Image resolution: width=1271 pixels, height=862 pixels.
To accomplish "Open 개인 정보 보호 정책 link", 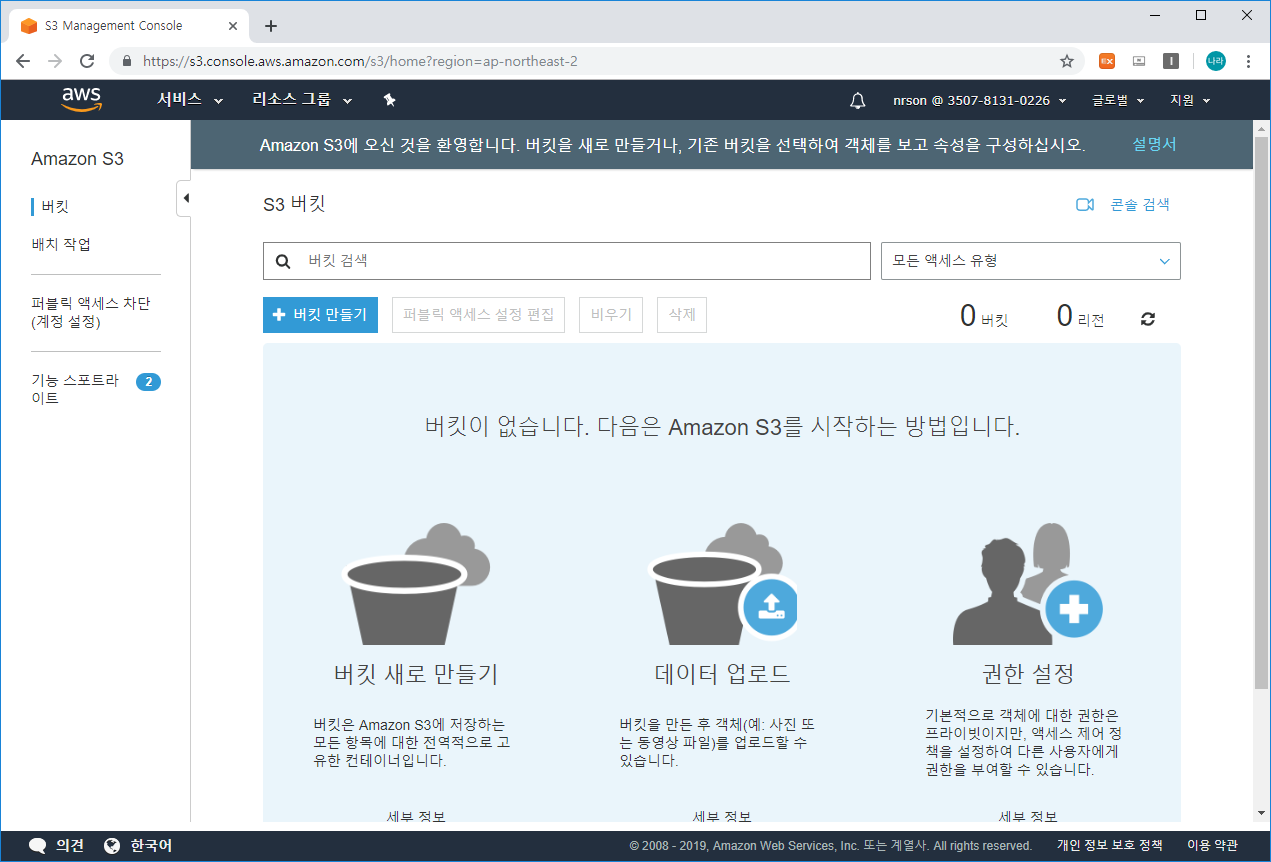I will 1110,845.
